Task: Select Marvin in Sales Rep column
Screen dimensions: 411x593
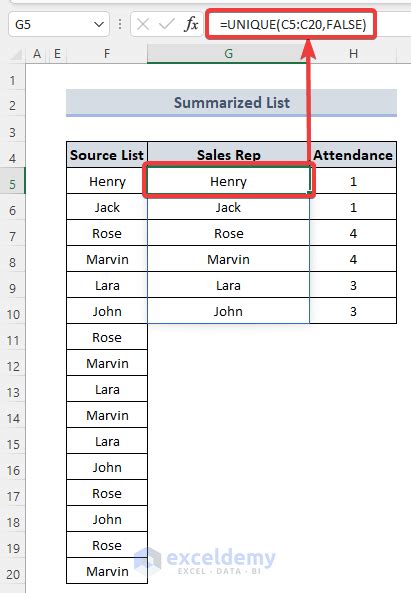Action: click(x=228, y=259)
